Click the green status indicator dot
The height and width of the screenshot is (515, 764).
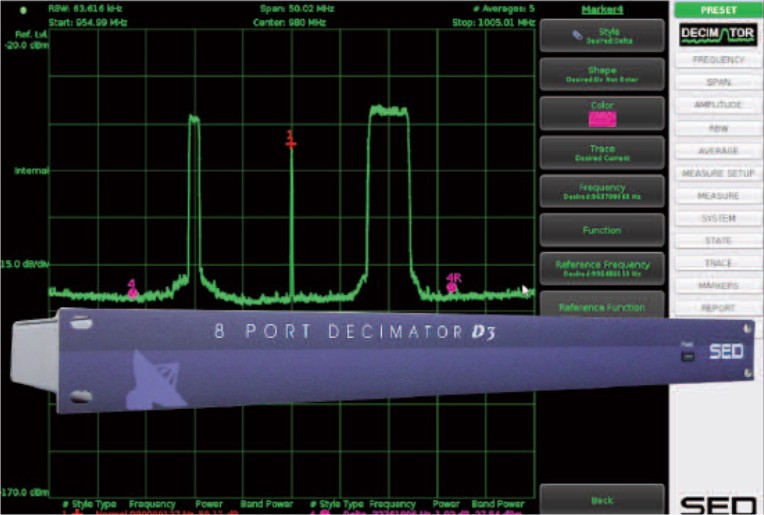click(x=23, y=10)
